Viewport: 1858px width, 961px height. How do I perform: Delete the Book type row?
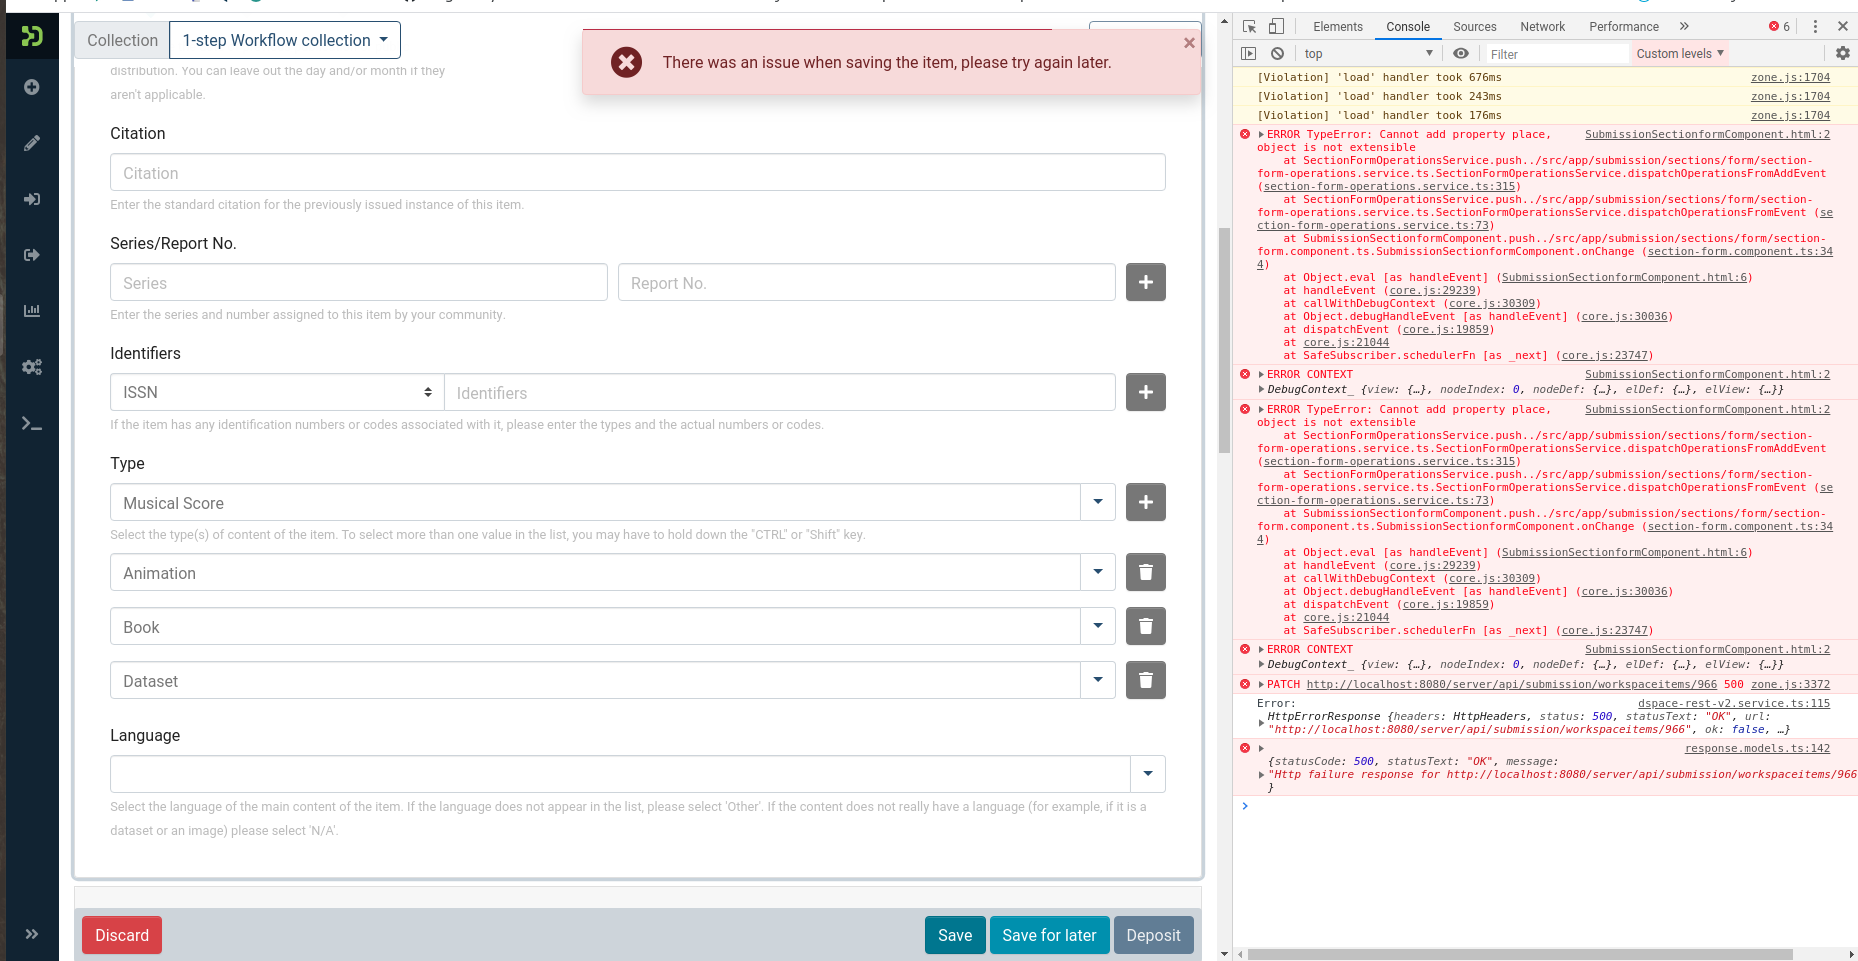1146,626
